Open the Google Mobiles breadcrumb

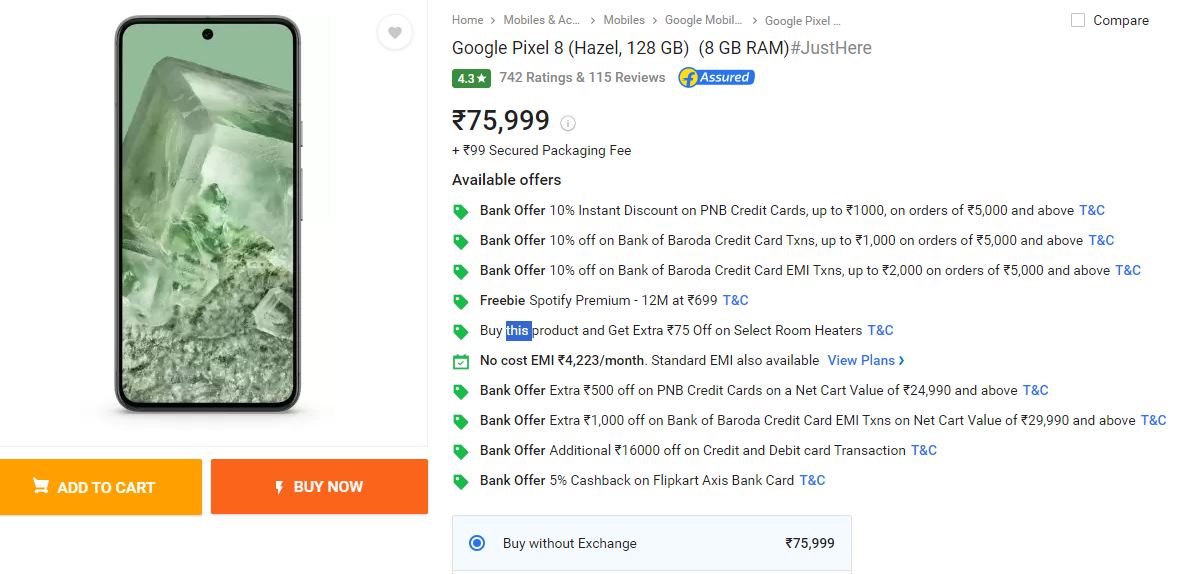tap(704, 20)
